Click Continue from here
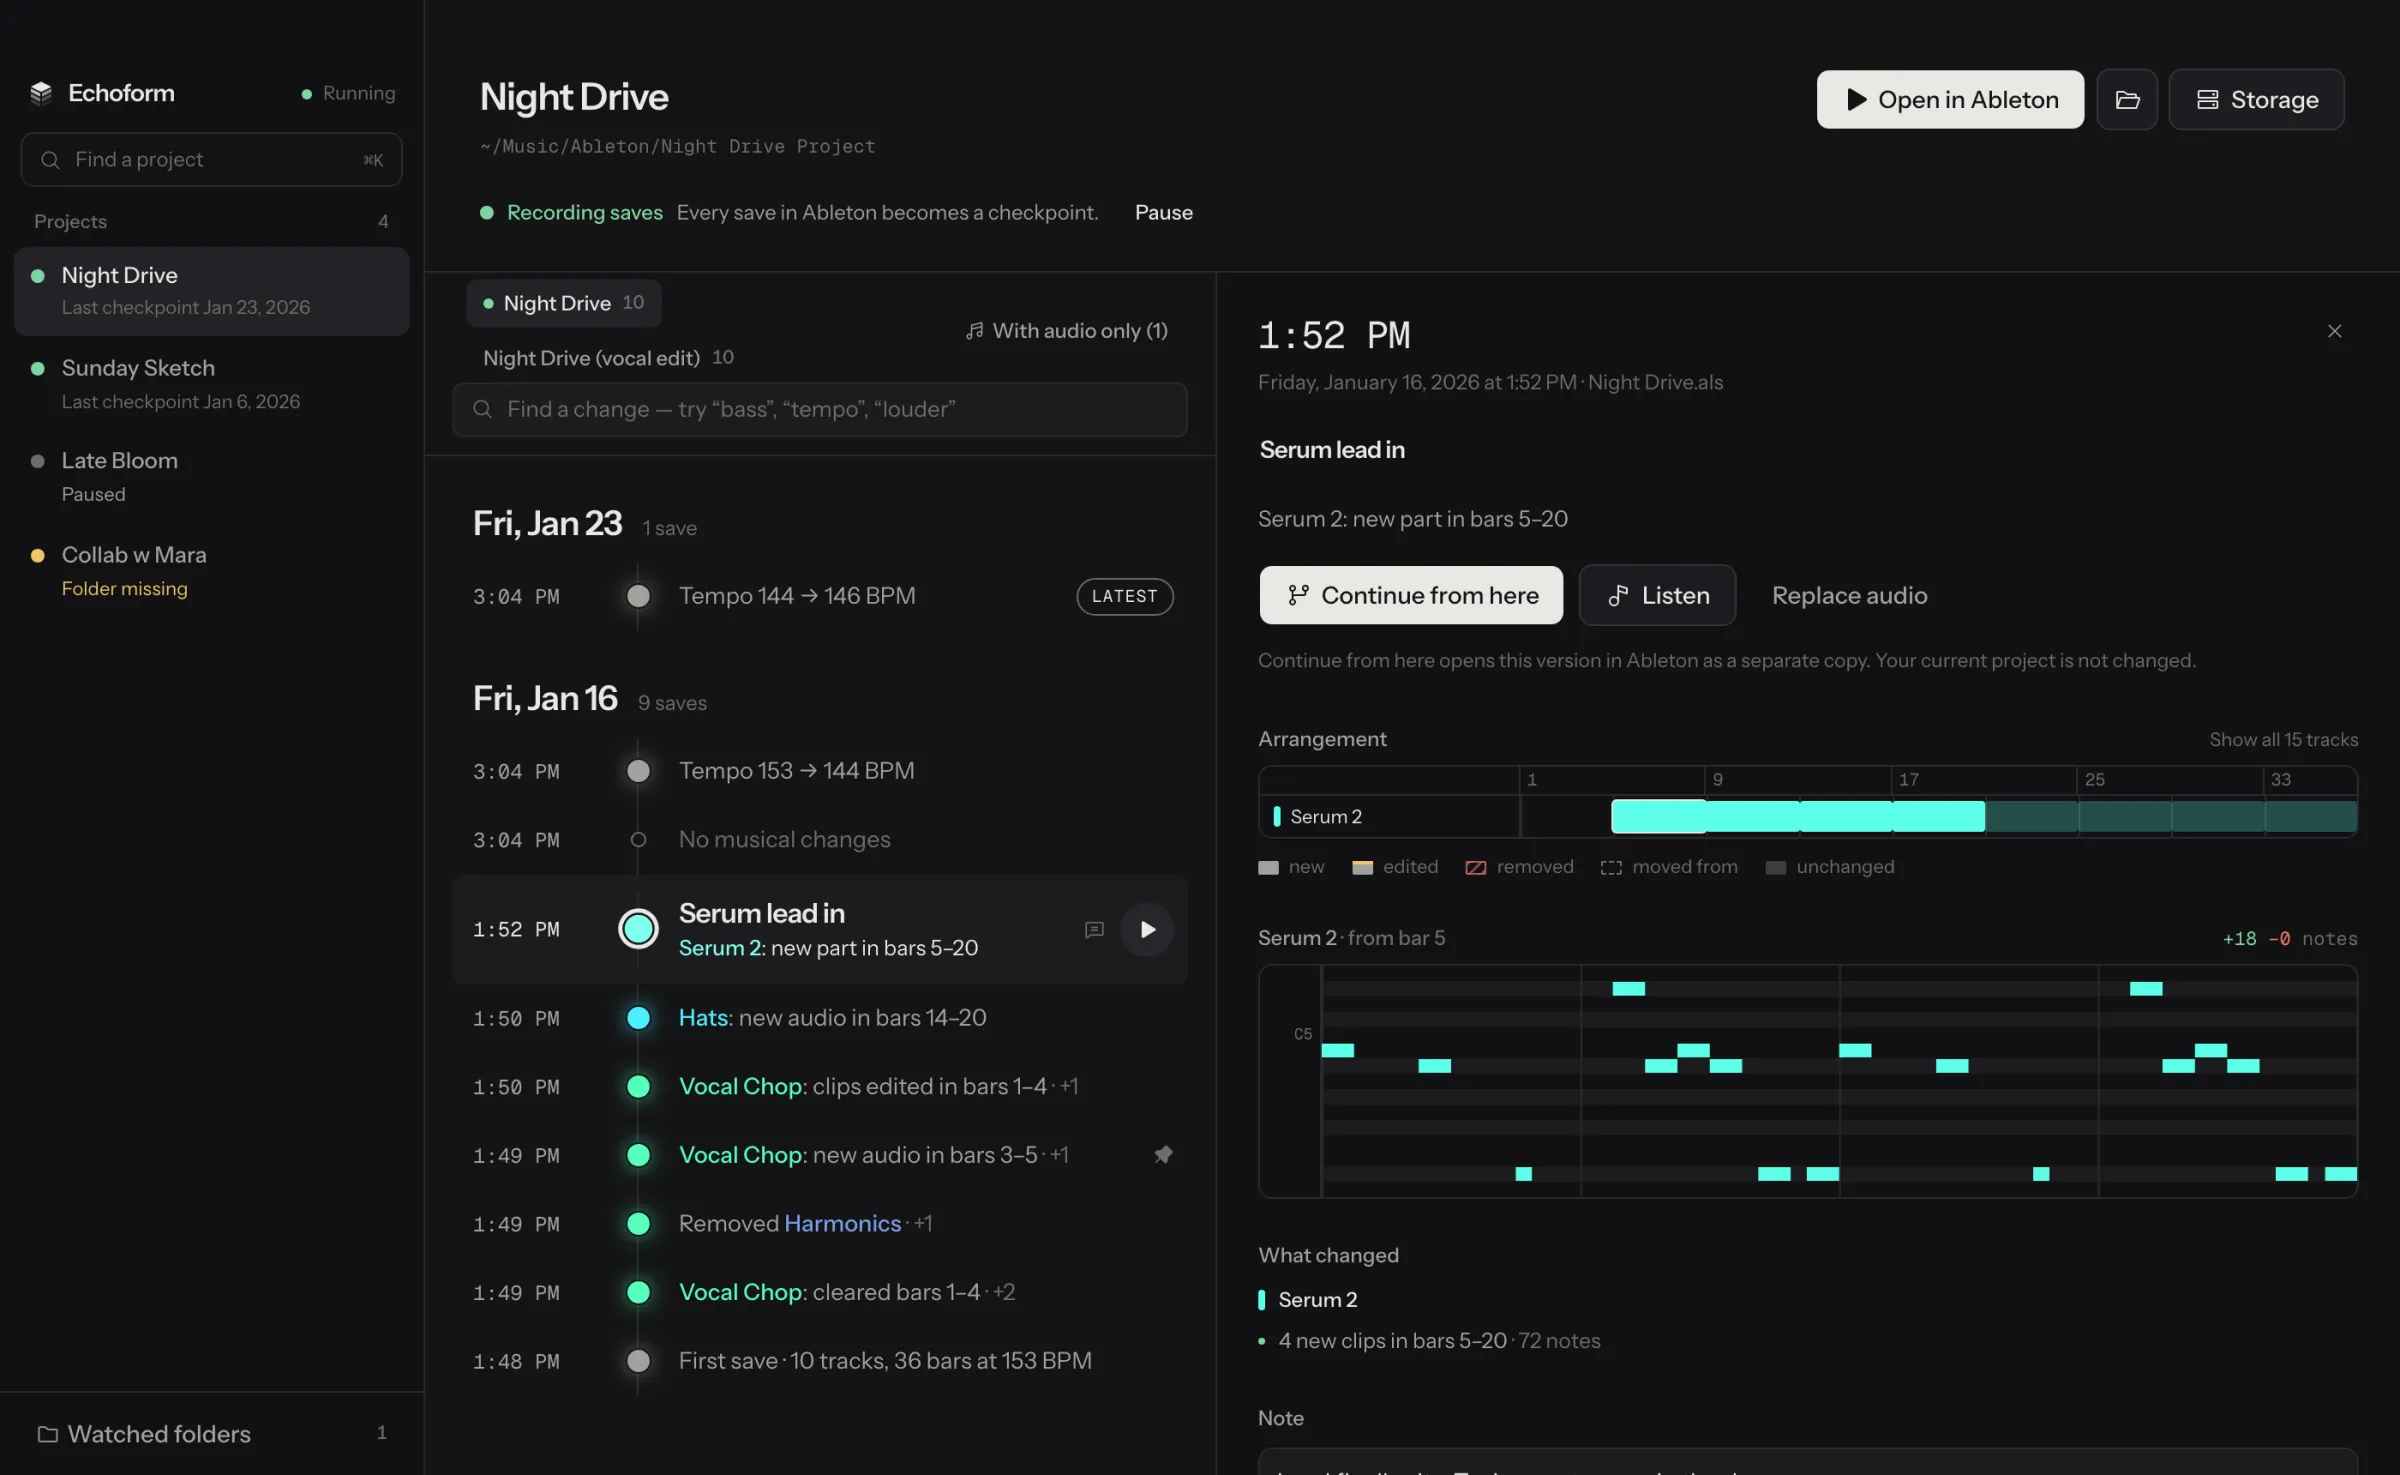 [1410, 595]
